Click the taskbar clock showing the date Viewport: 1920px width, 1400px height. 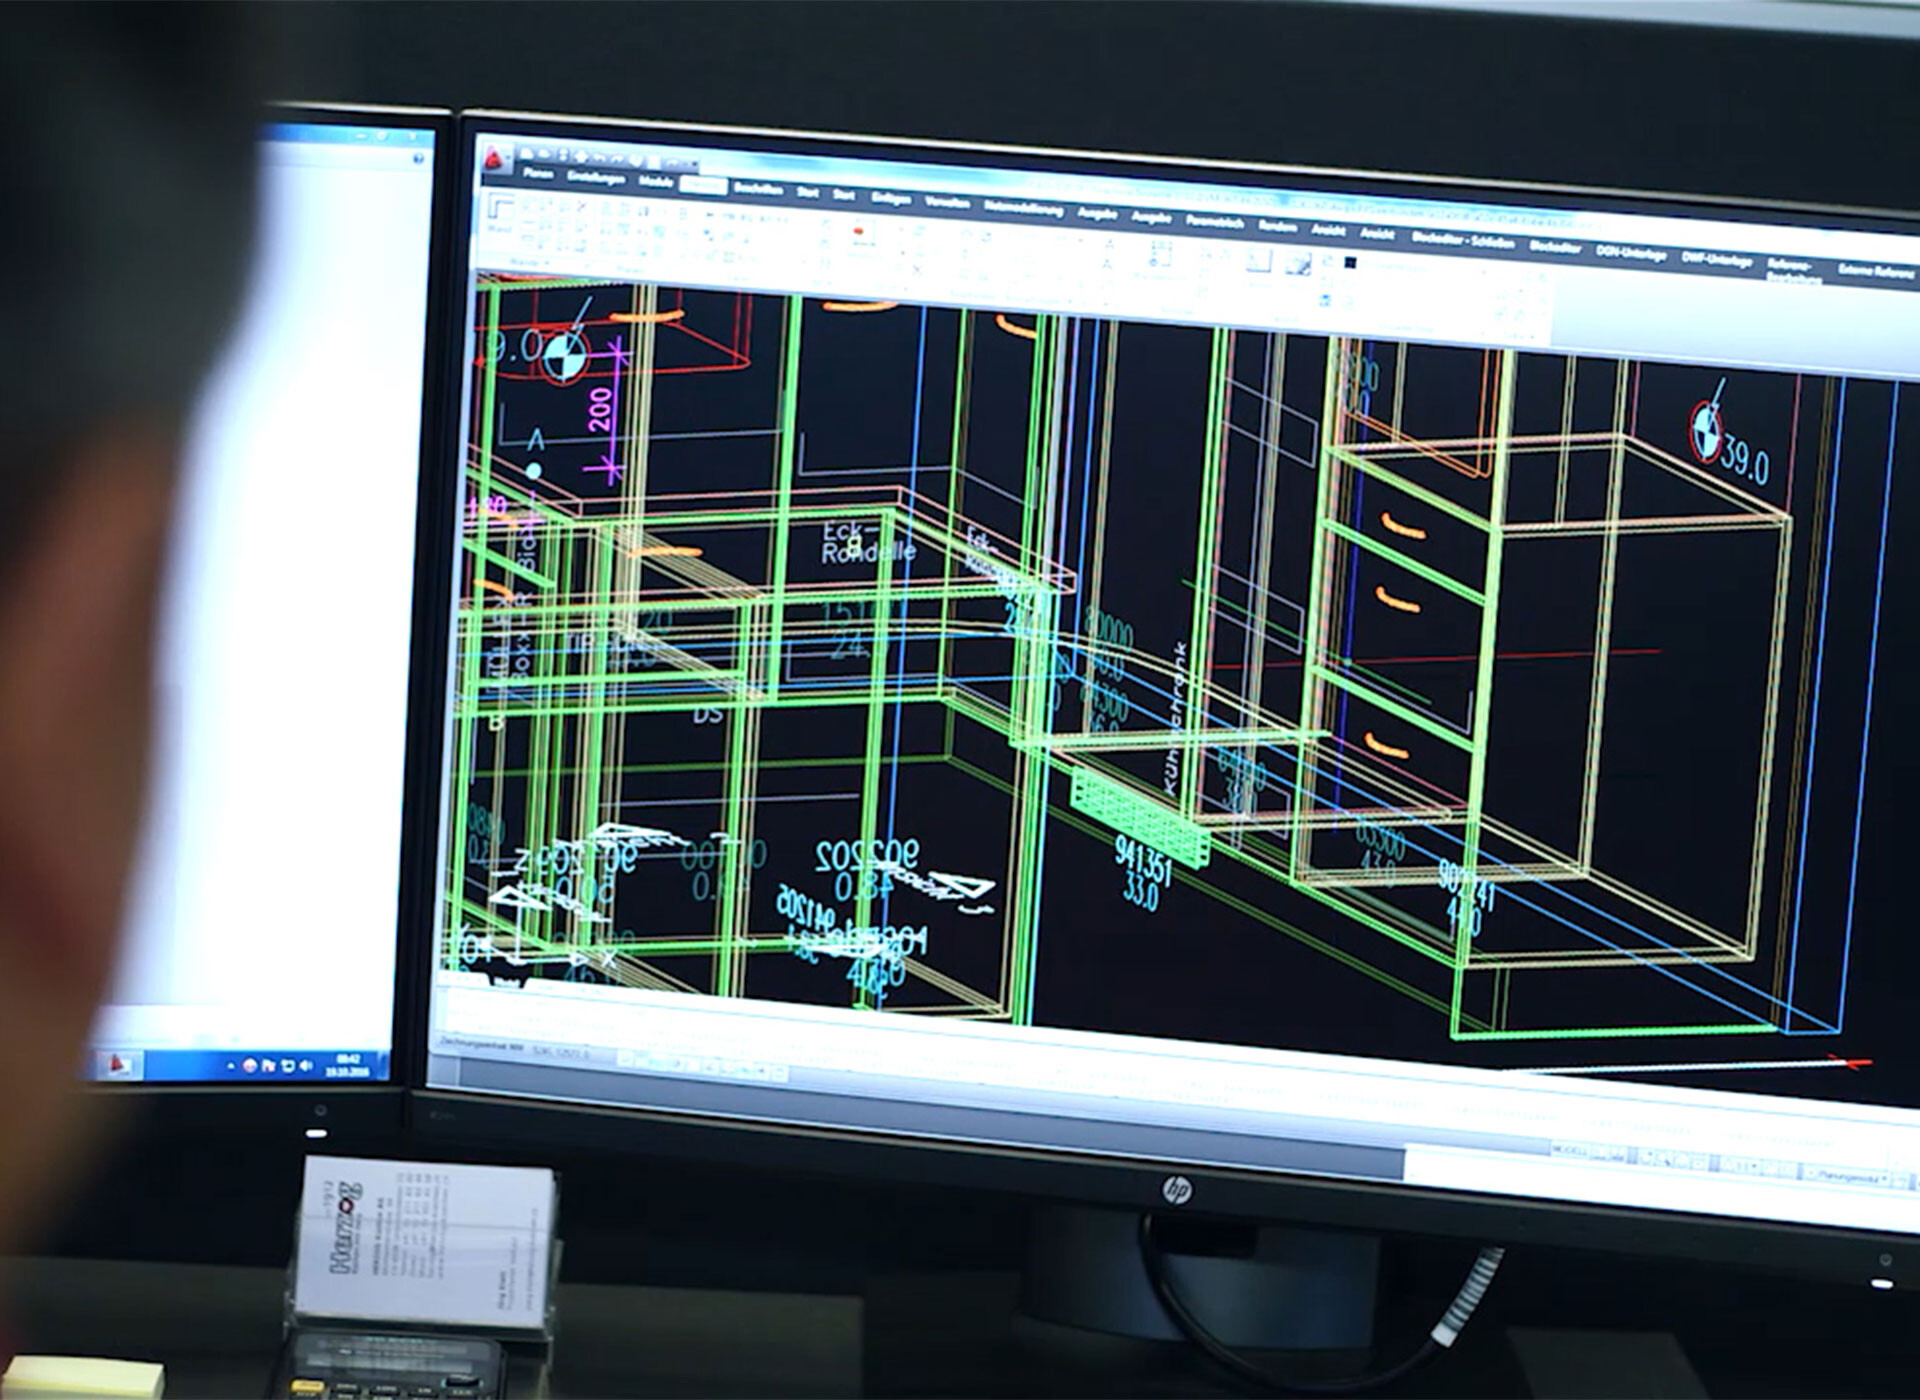point(349,1064)
